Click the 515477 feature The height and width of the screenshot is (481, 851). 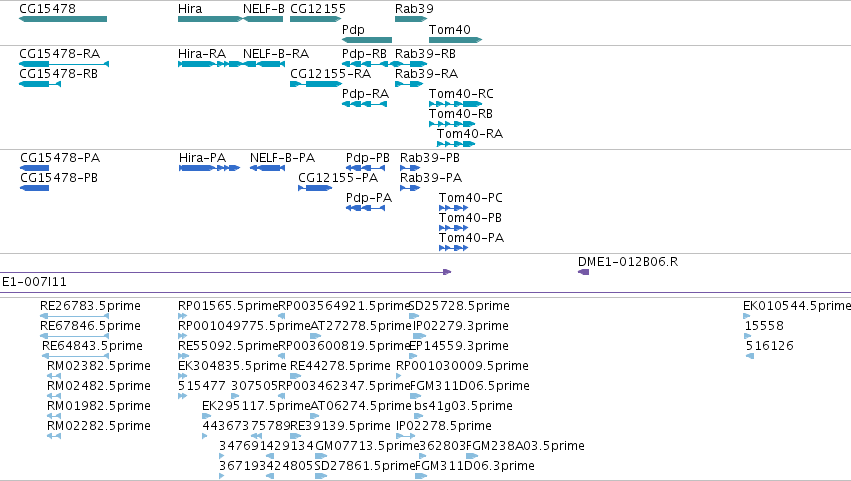pyautogui.click(x=182, y=396)
